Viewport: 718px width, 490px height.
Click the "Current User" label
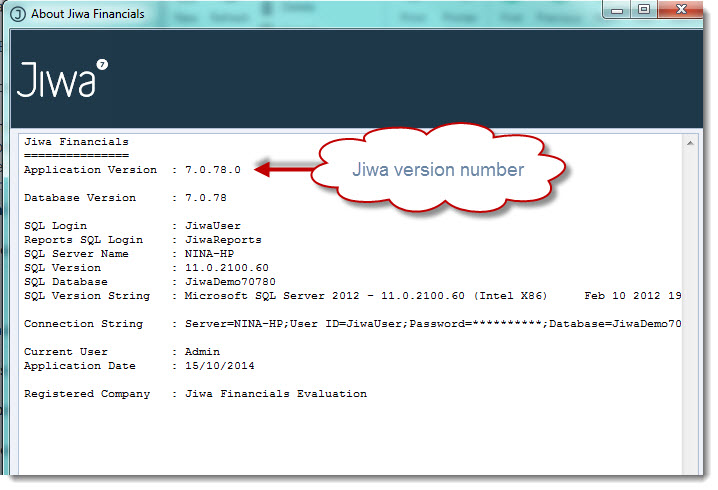[x=66, y=352]
